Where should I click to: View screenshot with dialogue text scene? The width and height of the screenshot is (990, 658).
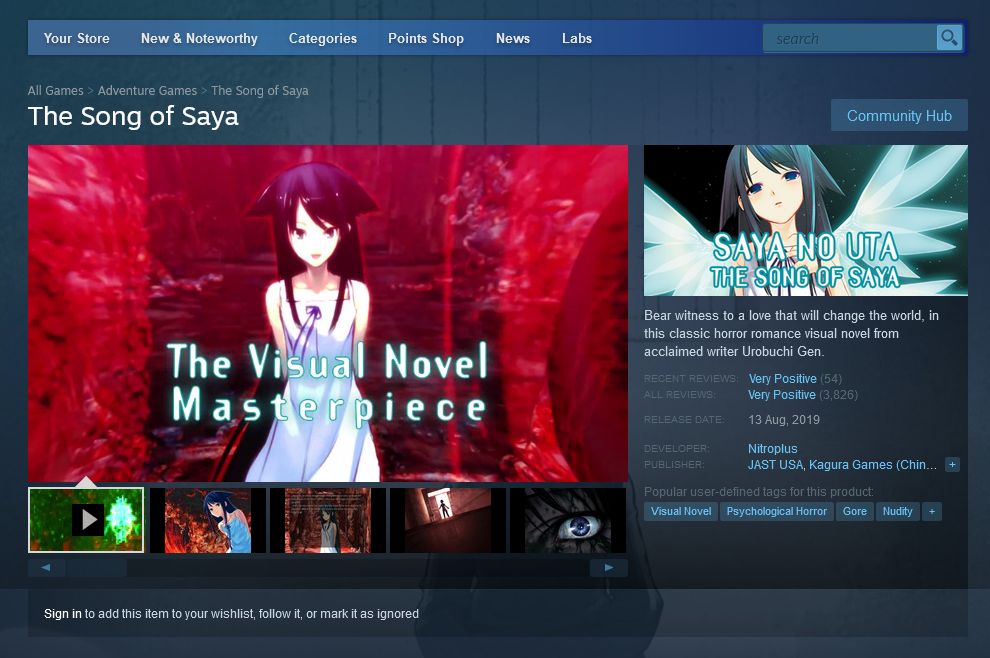click(328, 520)
